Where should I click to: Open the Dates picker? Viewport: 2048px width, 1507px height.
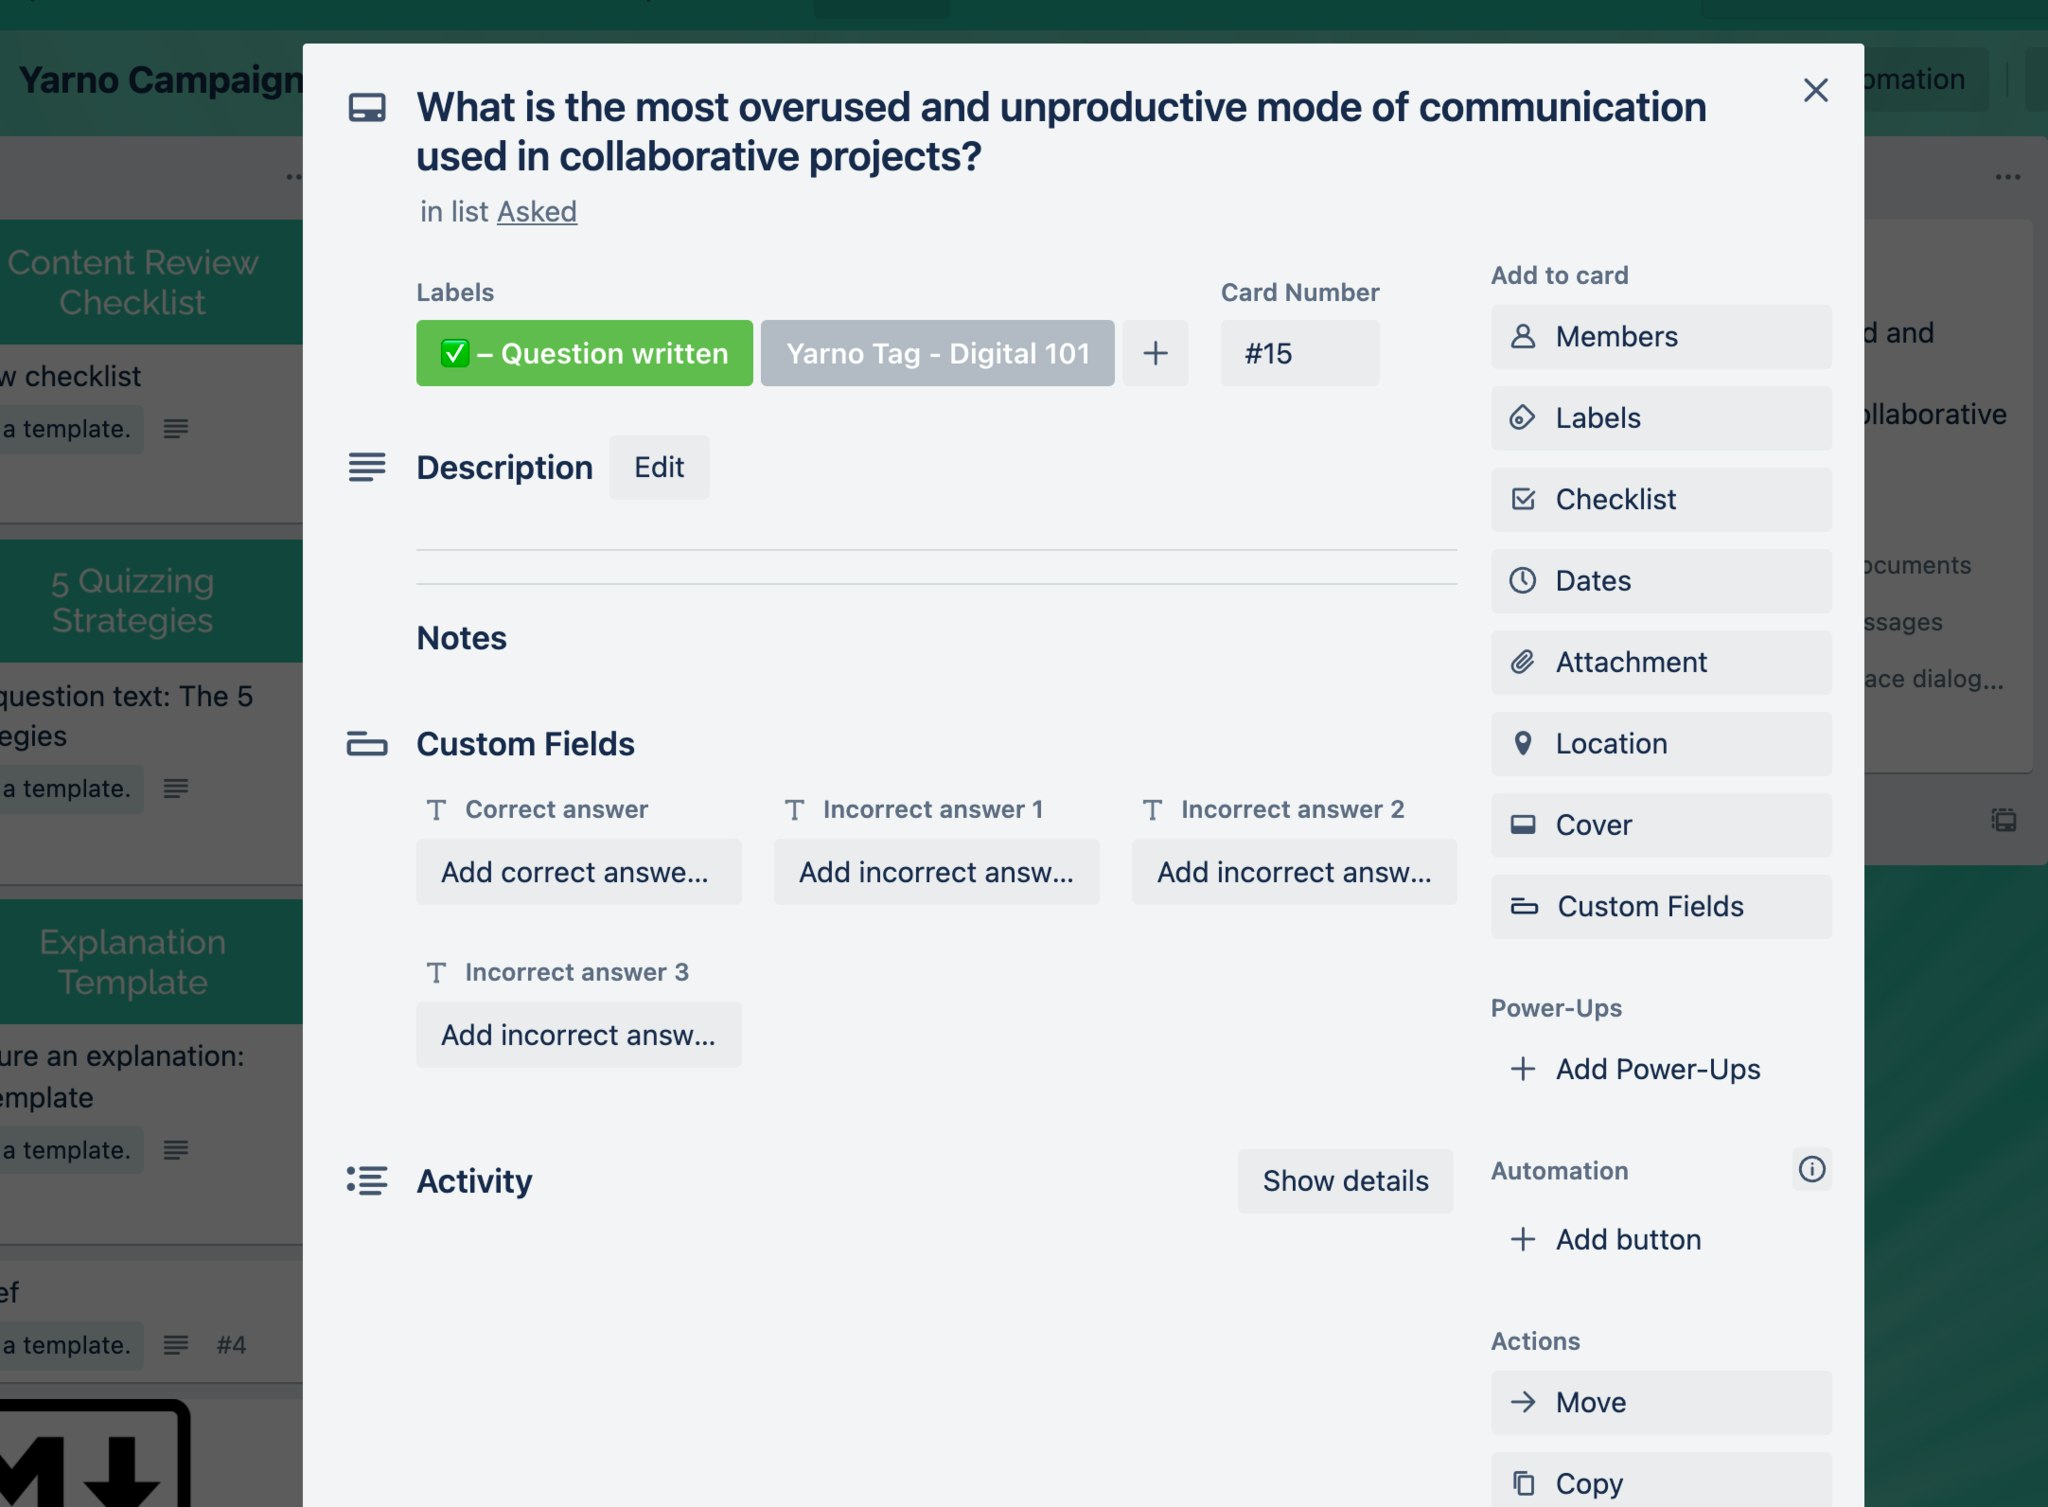(x=1660, y=581)
